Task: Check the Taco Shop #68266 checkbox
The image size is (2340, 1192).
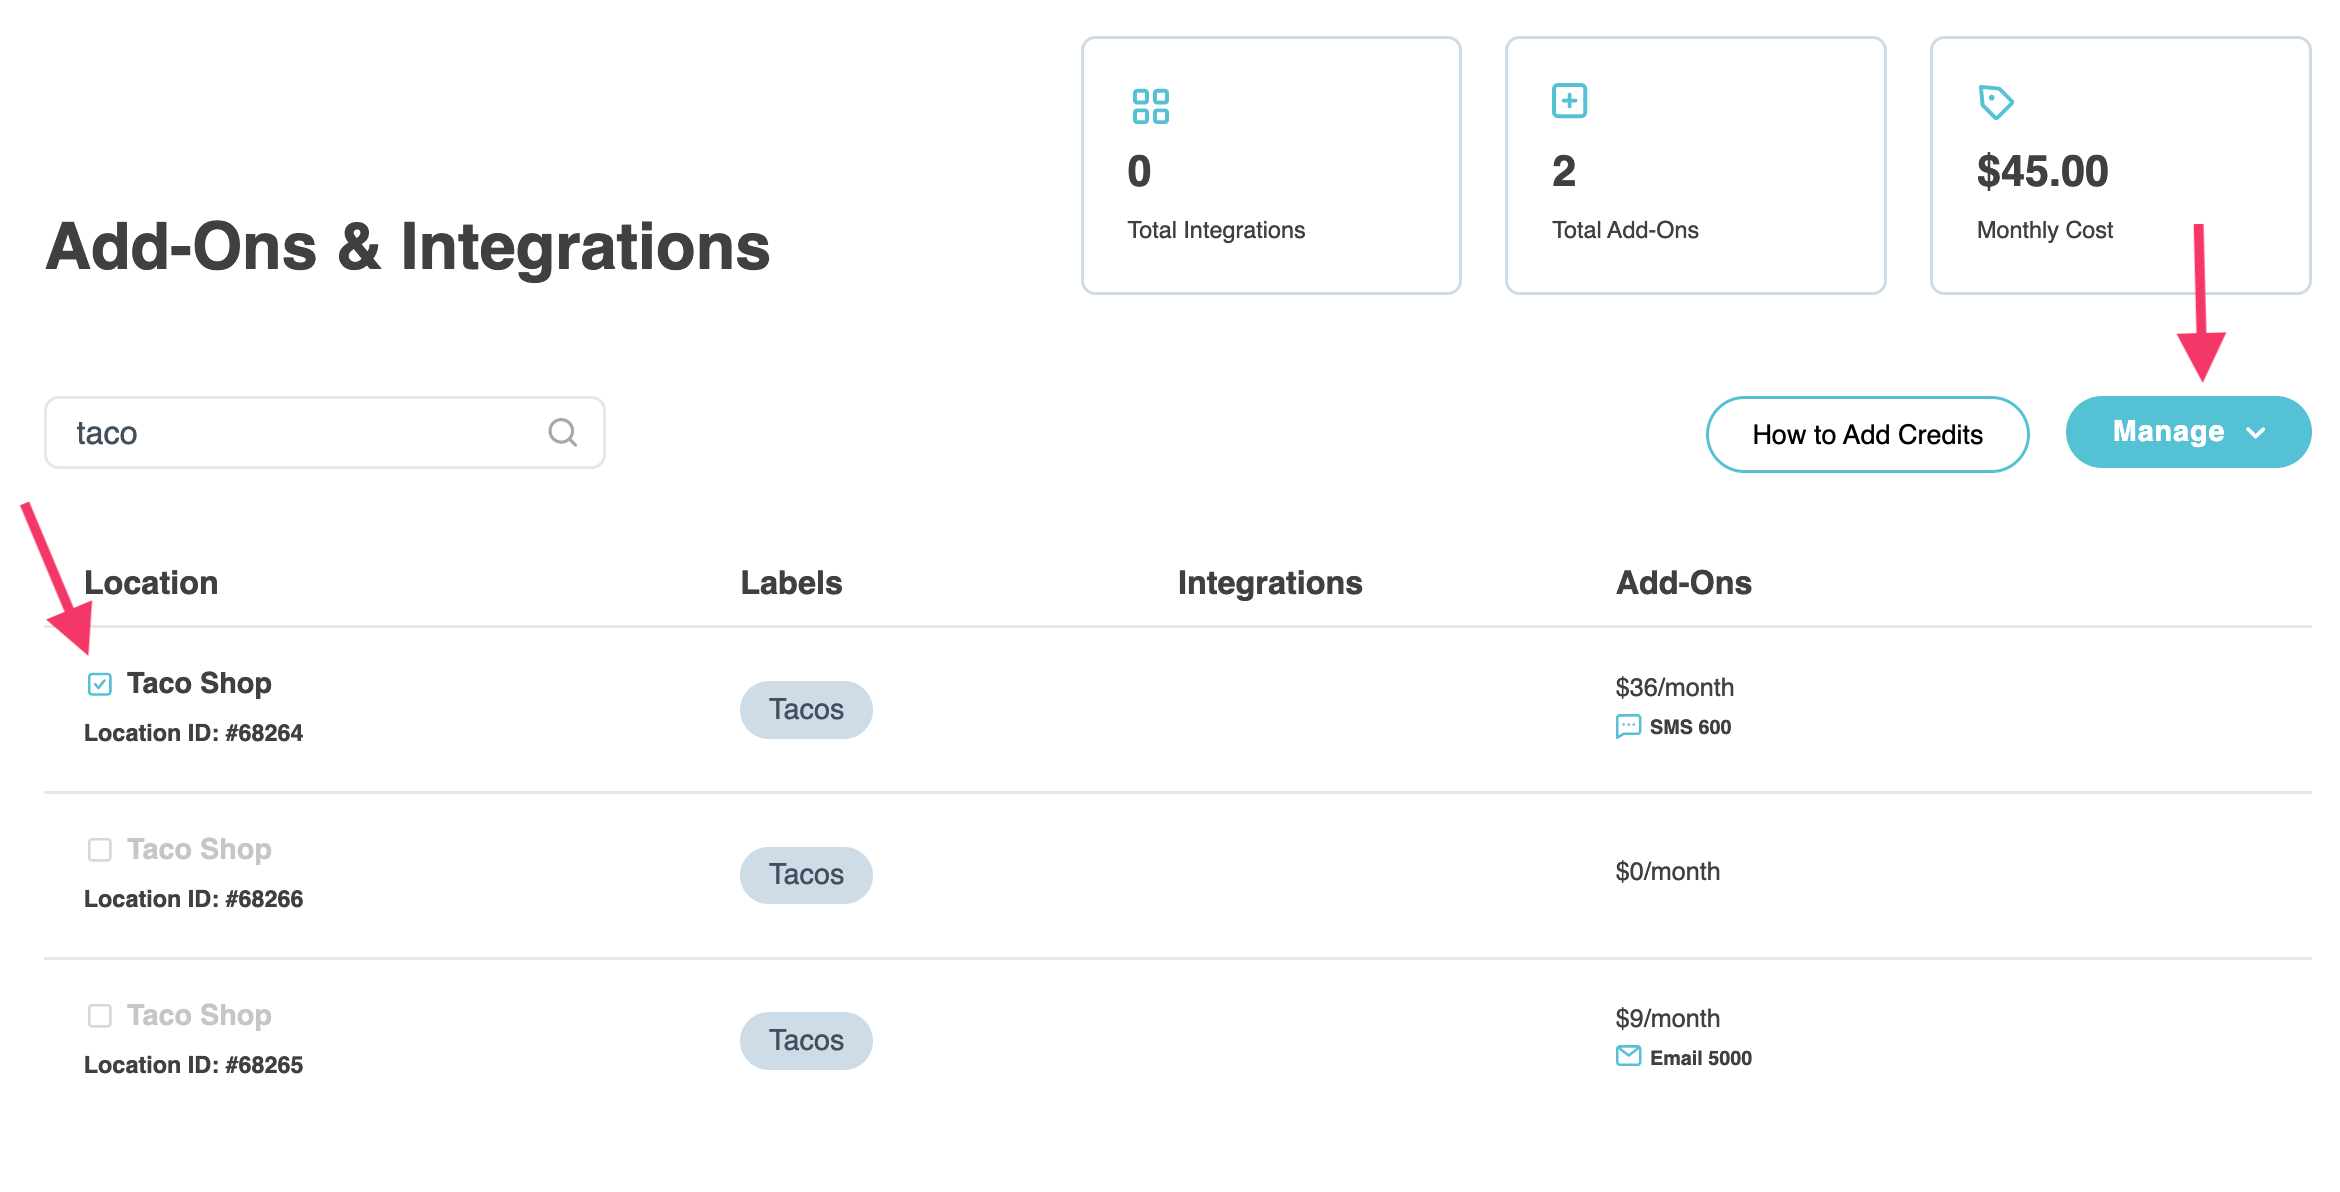Action: (x=99, y=850)
